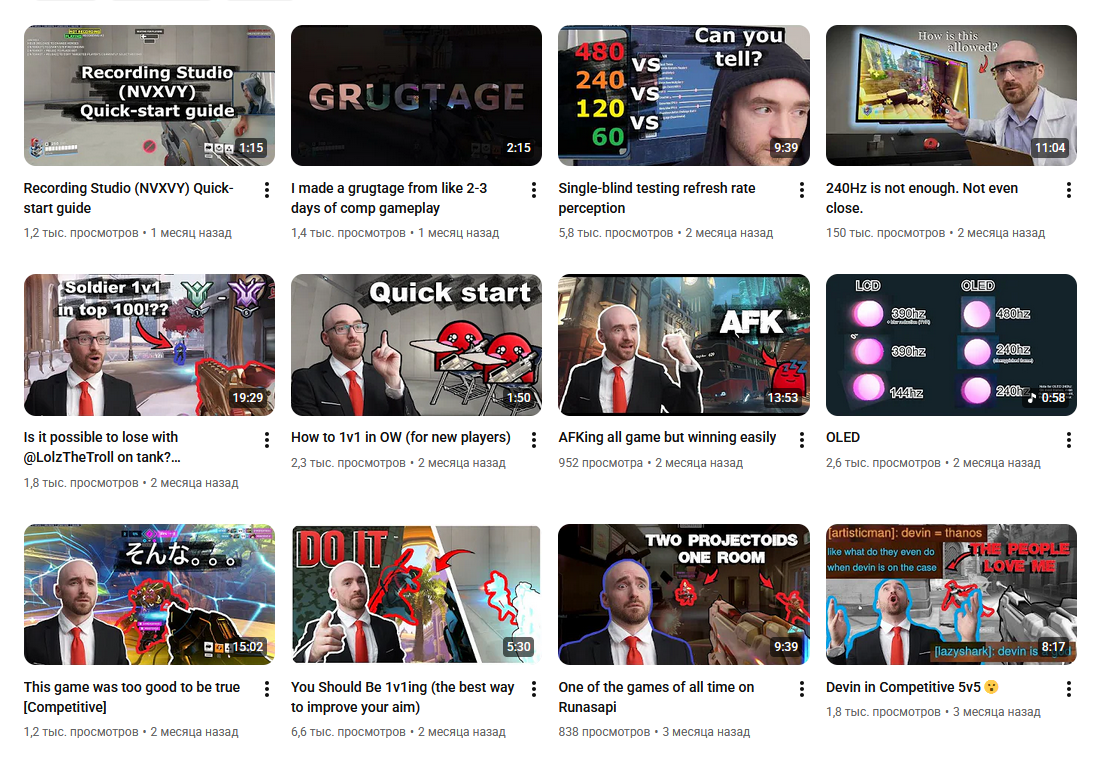
Task: Open the 480 vs 240 refresh rate thumbnail
Action: (x=683, y=95)
